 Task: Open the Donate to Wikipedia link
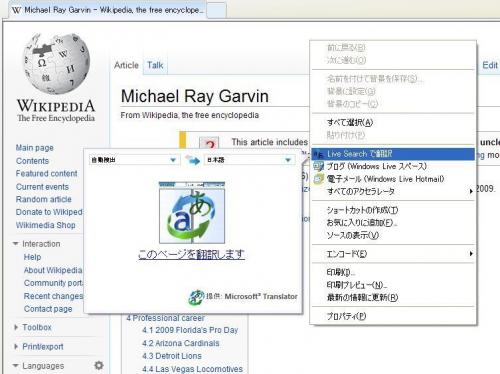[49, 212]
